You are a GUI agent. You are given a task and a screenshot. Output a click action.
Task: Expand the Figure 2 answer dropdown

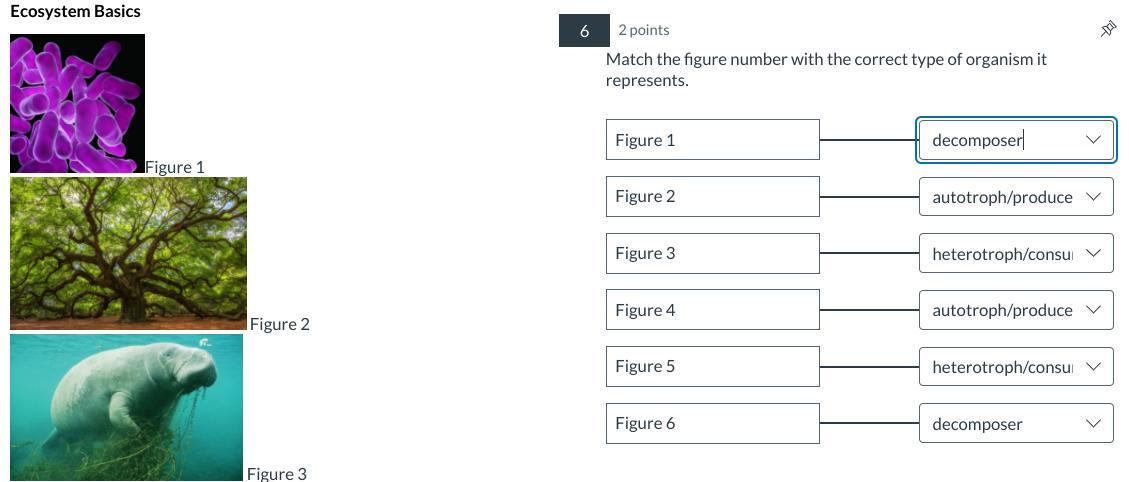click(x=1015, y=197)
